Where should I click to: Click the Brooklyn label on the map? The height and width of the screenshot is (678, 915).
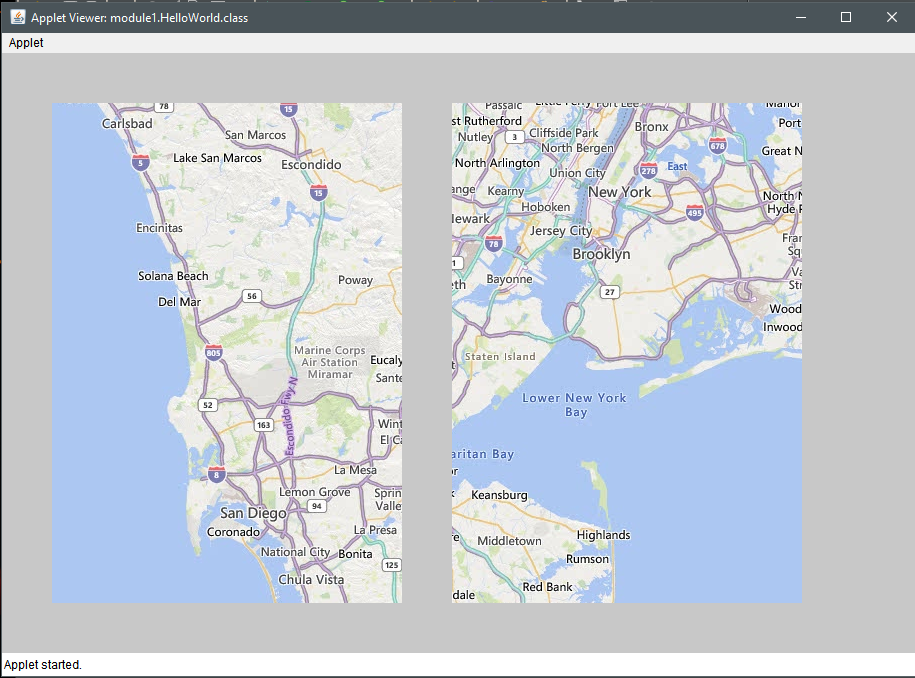click(x=601, y=253)
